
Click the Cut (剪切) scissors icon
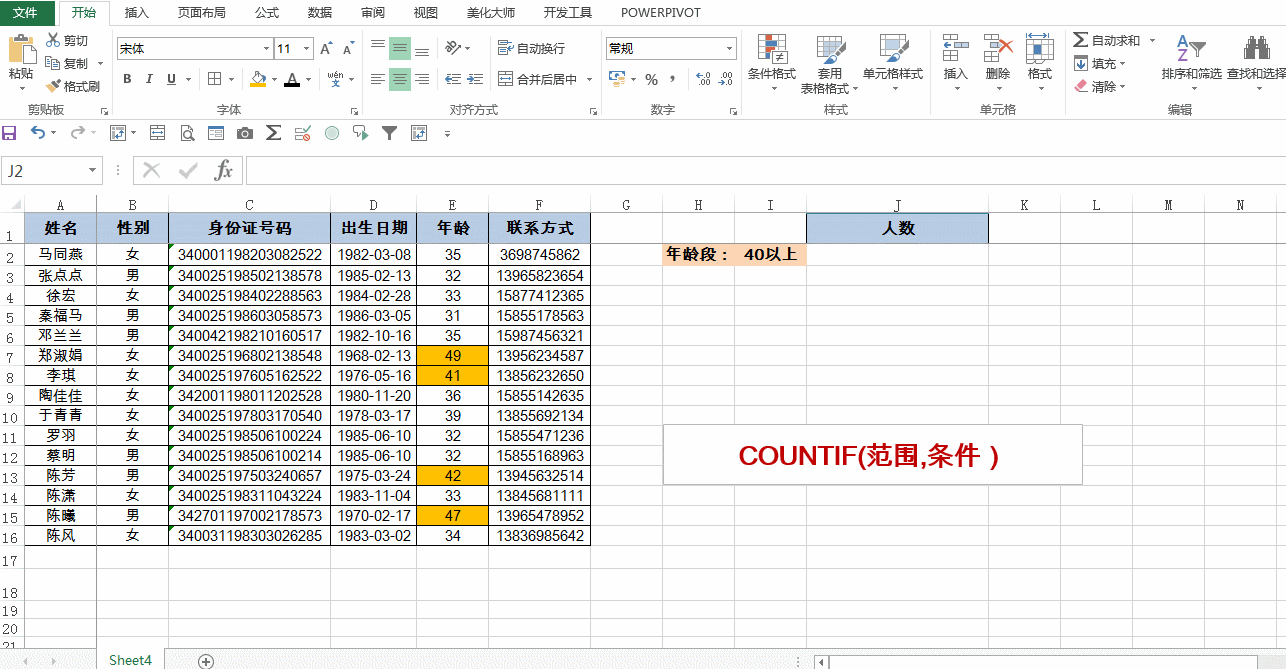[x=53, y=40]
